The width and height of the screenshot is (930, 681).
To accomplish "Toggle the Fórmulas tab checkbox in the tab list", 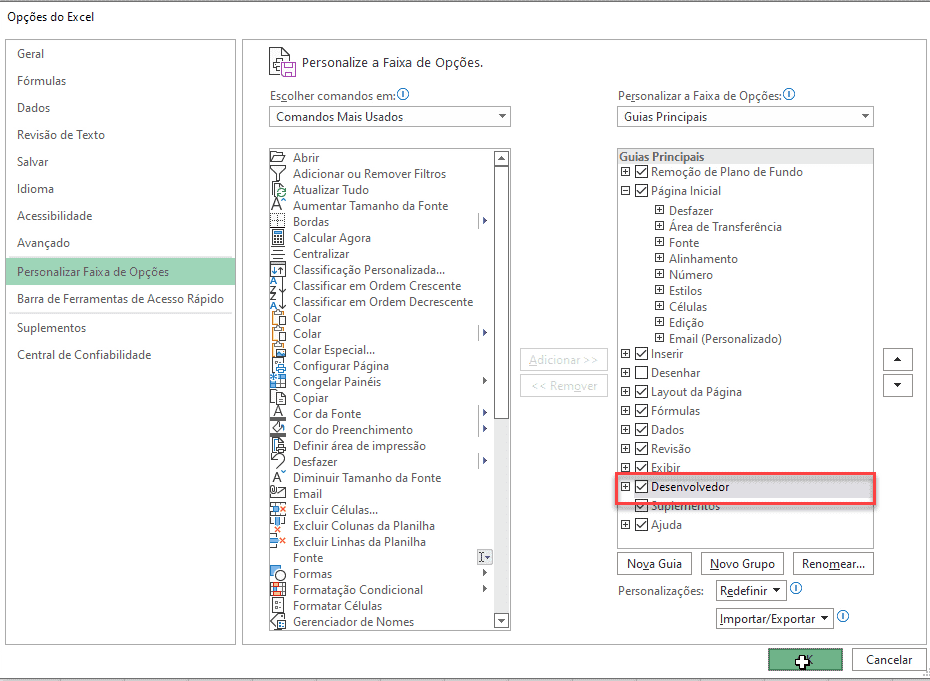I will point(641,411).
